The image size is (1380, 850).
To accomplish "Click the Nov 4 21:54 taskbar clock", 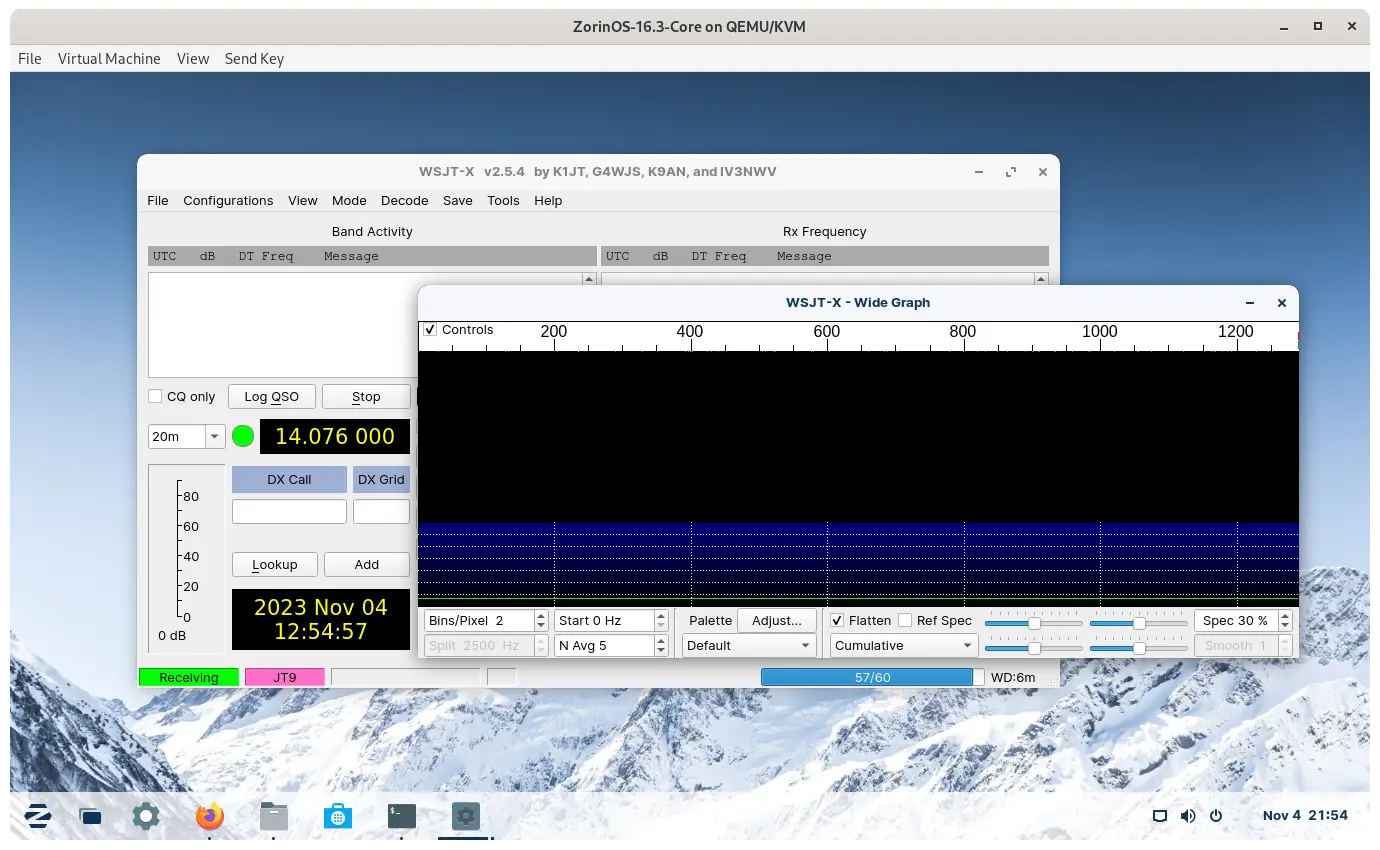I will tap(1305, 816).
